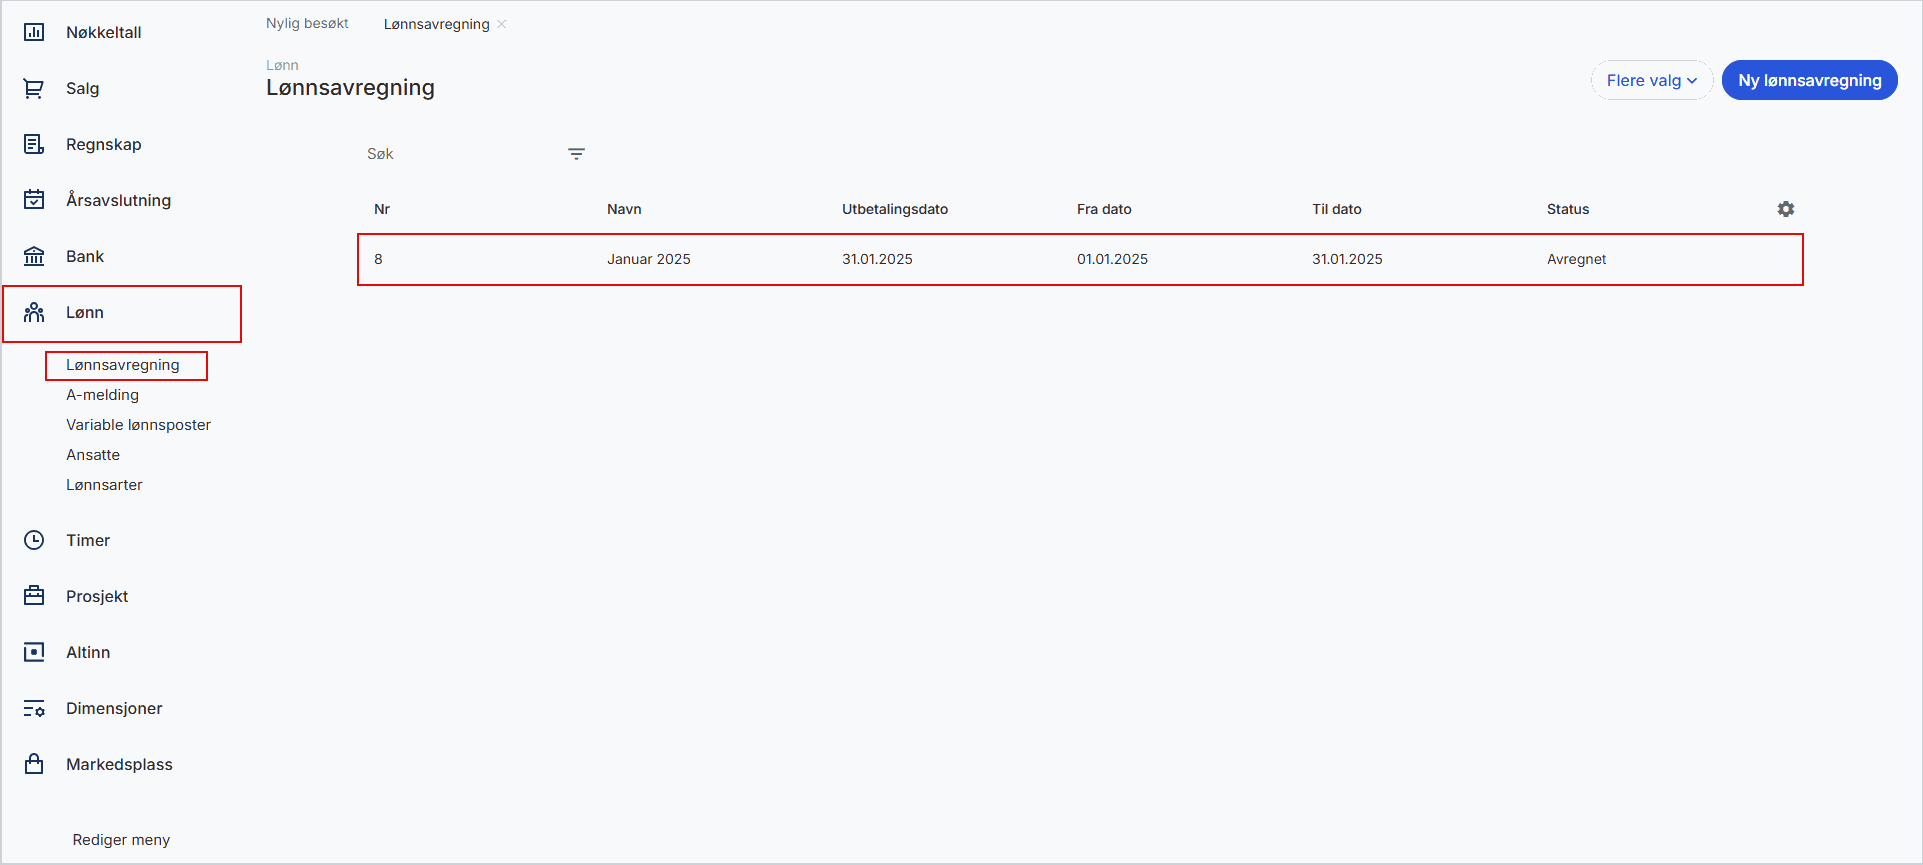The image size is (1923, 865).
Task: Open Prosjekt briefcase icon
Action: (x=34, y=596)
